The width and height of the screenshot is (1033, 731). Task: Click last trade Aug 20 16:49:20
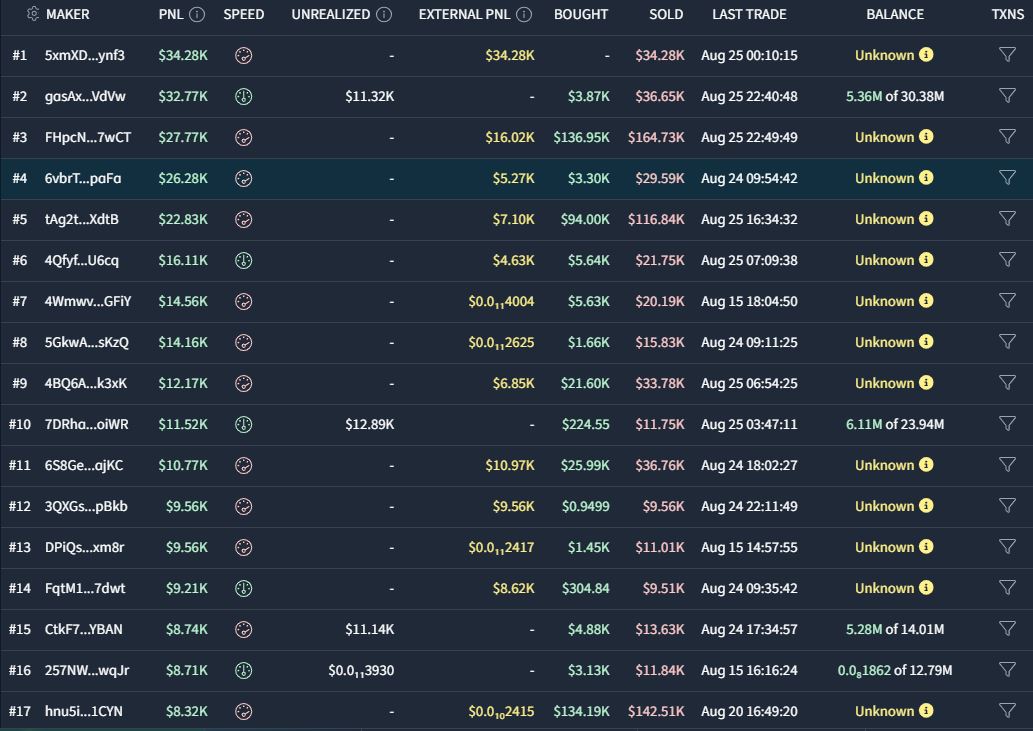[749, 711]
